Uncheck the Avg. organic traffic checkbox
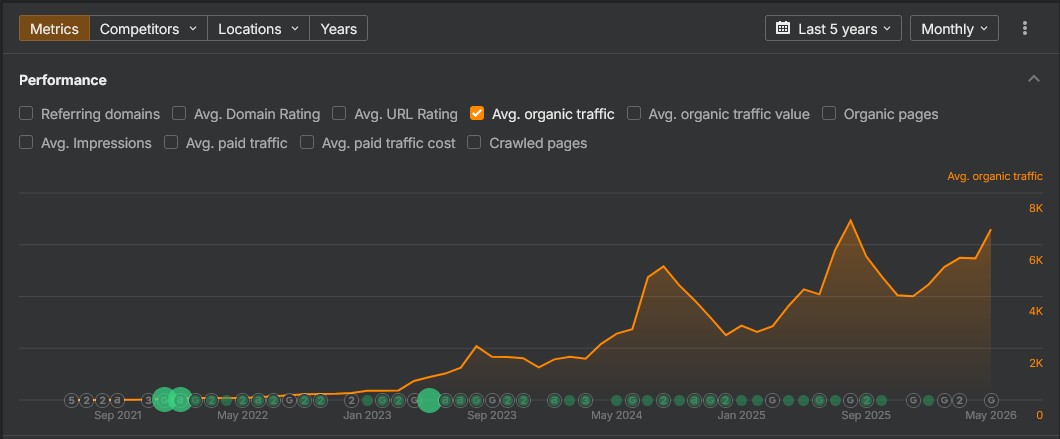This screenshot has width=1060, height=439. tap(477, 113)
